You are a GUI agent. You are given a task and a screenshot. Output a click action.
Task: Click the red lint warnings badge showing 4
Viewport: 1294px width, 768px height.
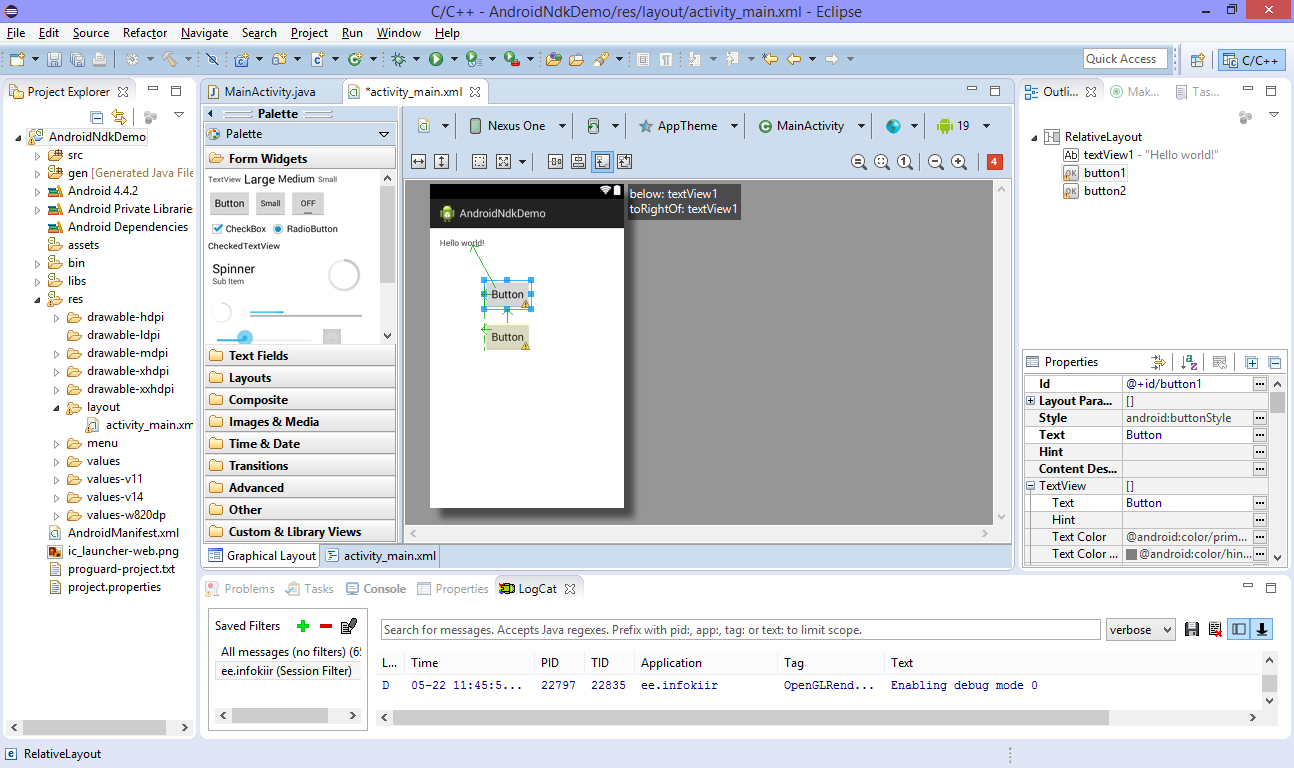[994, 162]
